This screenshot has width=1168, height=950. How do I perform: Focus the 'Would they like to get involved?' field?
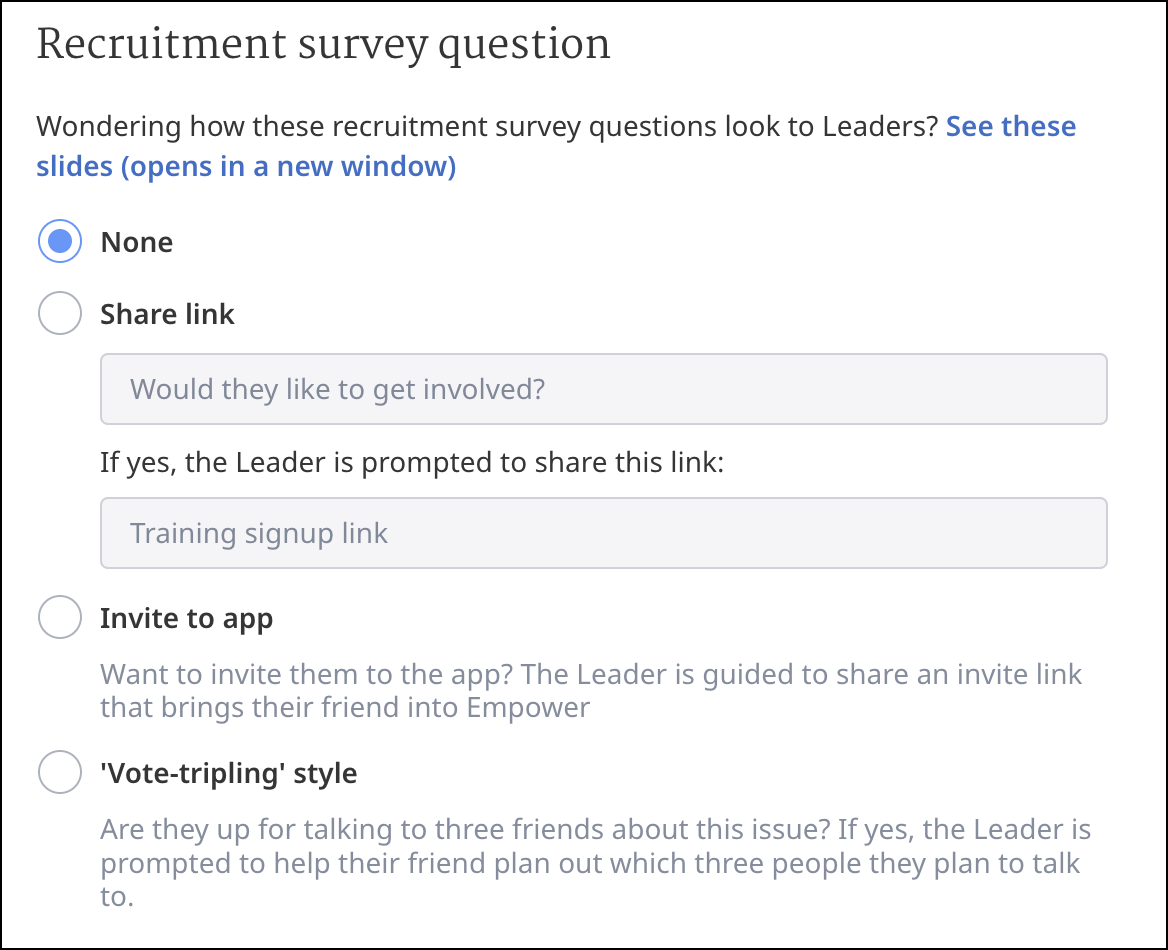(603, 388)
